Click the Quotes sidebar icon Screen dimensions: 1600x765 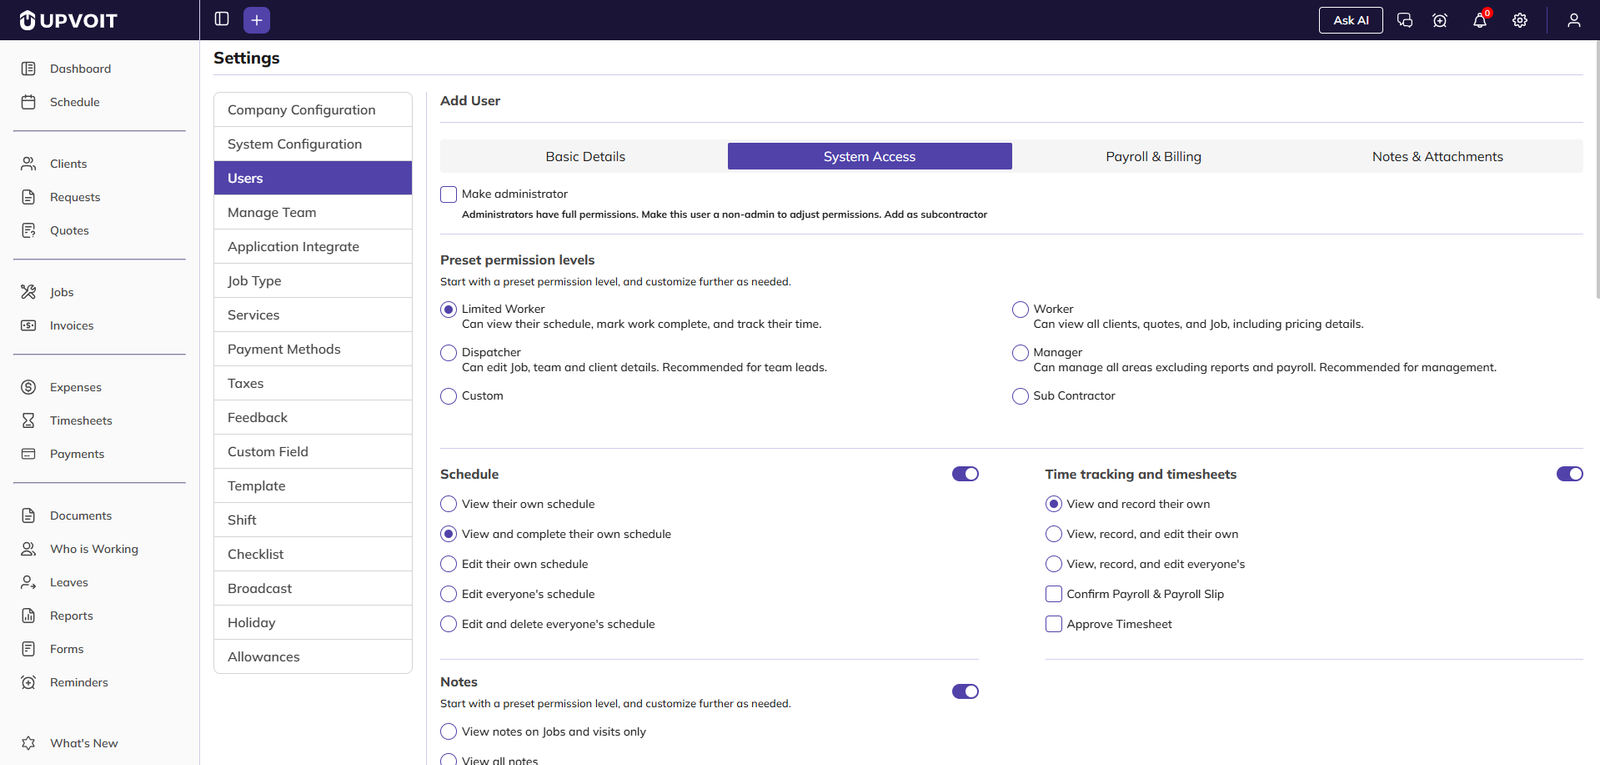click(29, 230)
